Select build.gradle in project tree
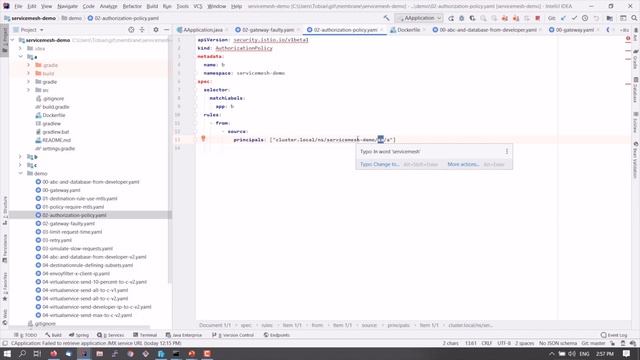 point(56,107)
